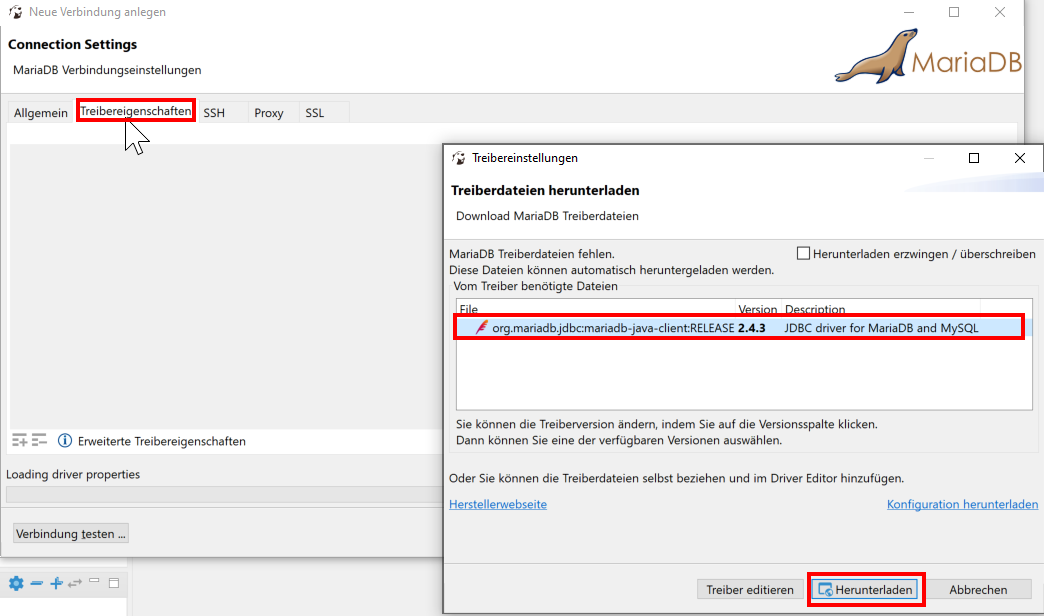
Task: Open the Treibereigenschaften tab
Action: point(135,112)
